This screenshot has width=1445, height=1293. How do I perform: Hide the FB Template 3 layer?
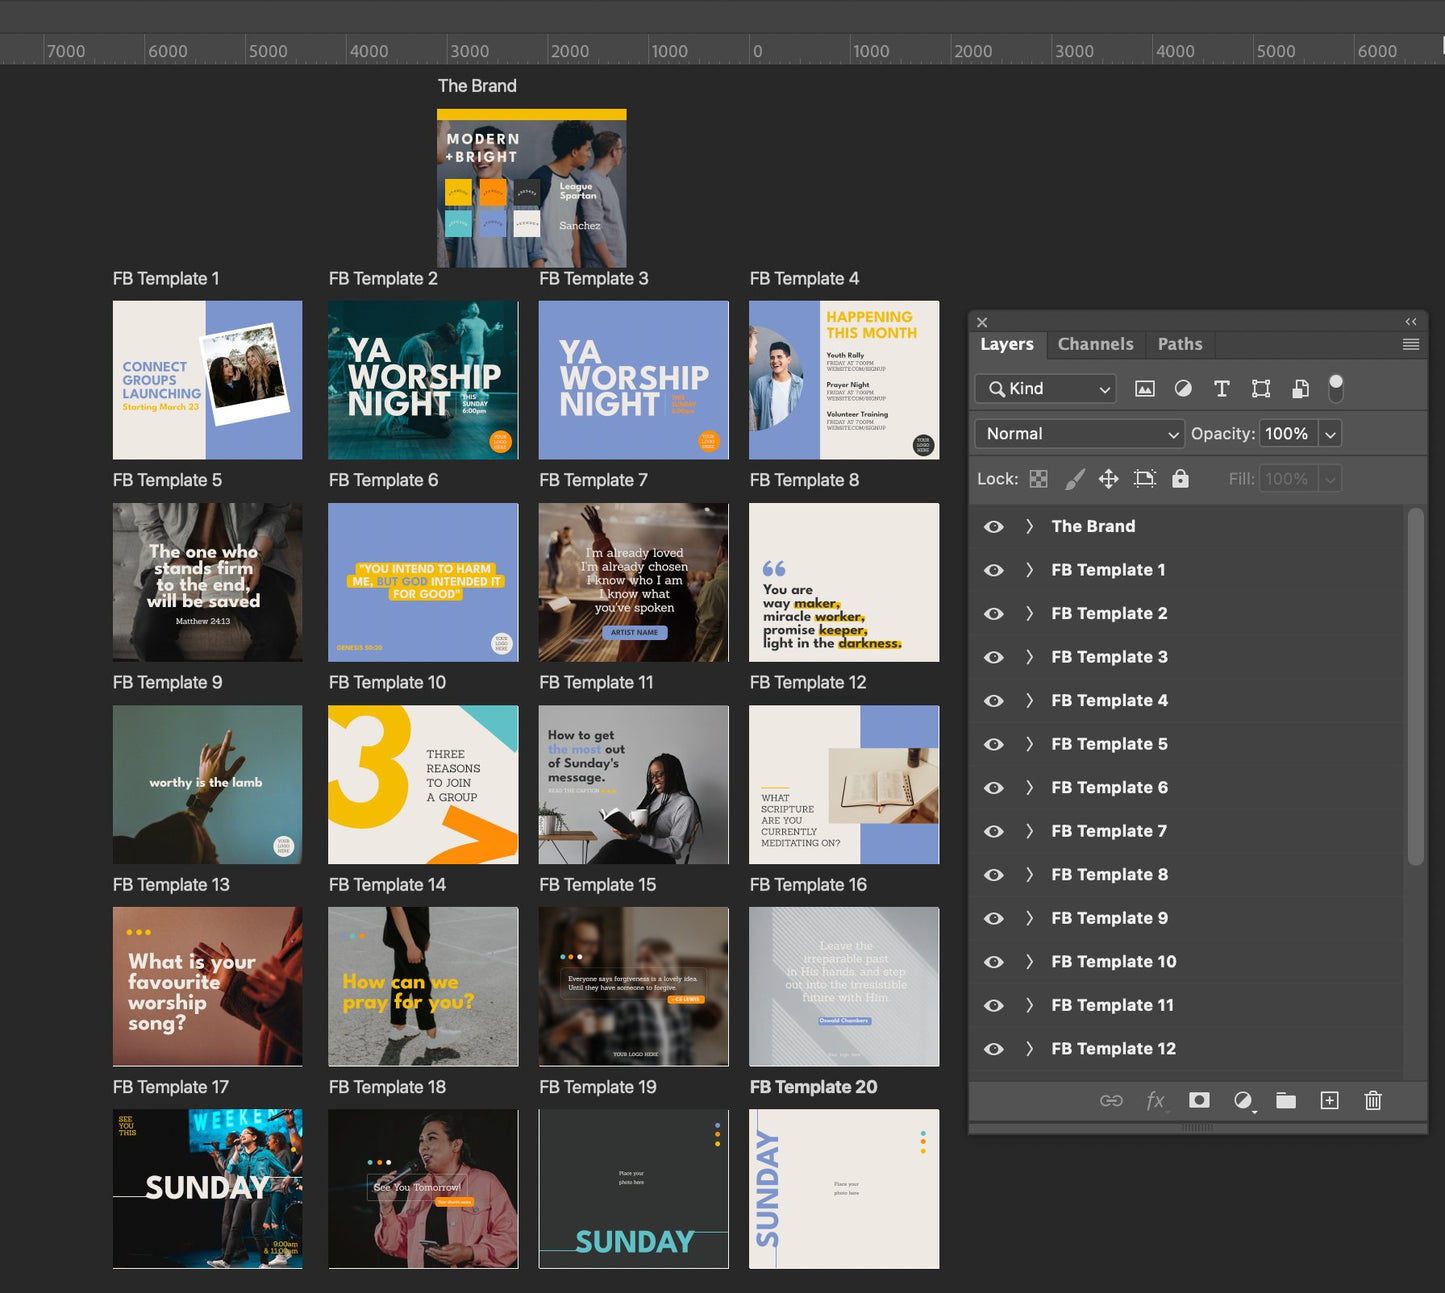[x=993, y=657]
